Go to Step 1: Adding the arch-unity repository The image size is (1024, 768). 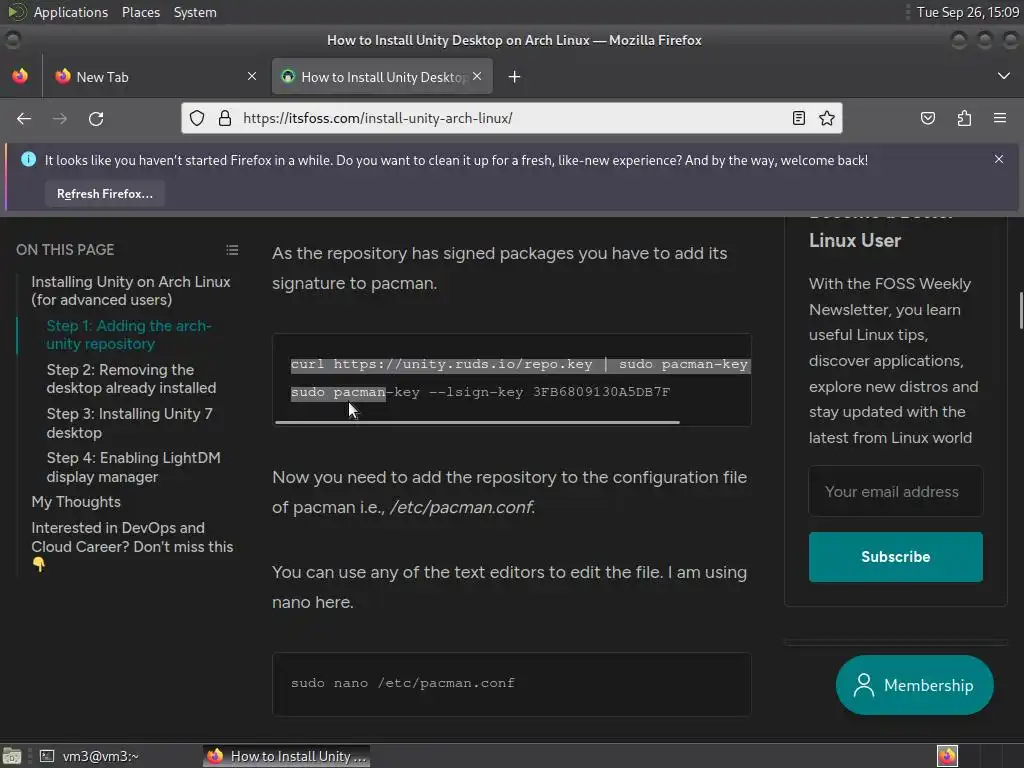129,335
